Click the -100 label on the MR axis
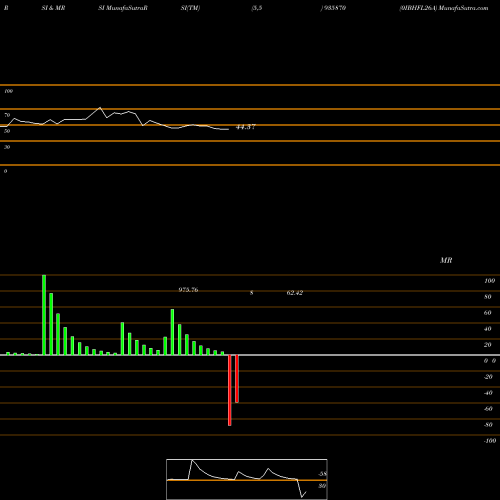Image resolution: width=500 pixels, height=500 pixels. [x=490, y=441]
